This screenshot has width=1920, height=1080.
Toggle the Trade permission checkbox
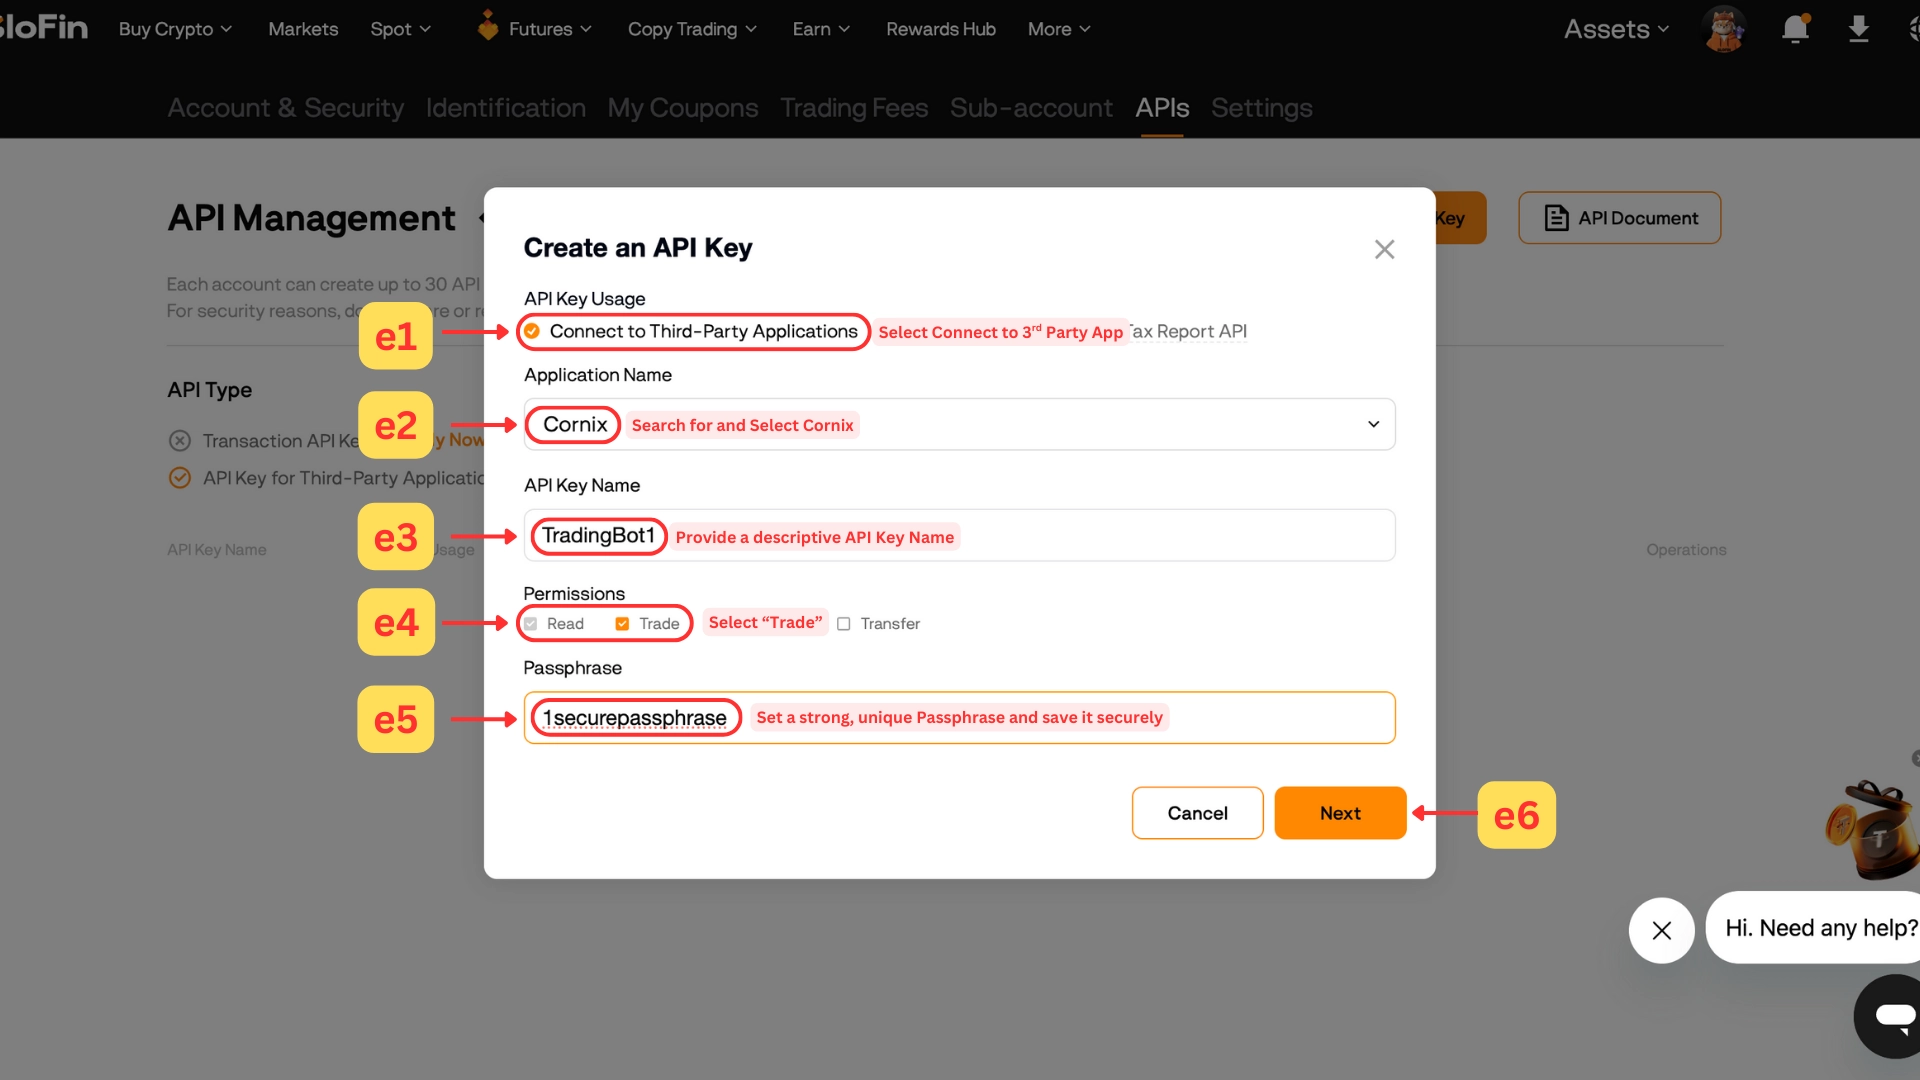(x=622, y=624)
